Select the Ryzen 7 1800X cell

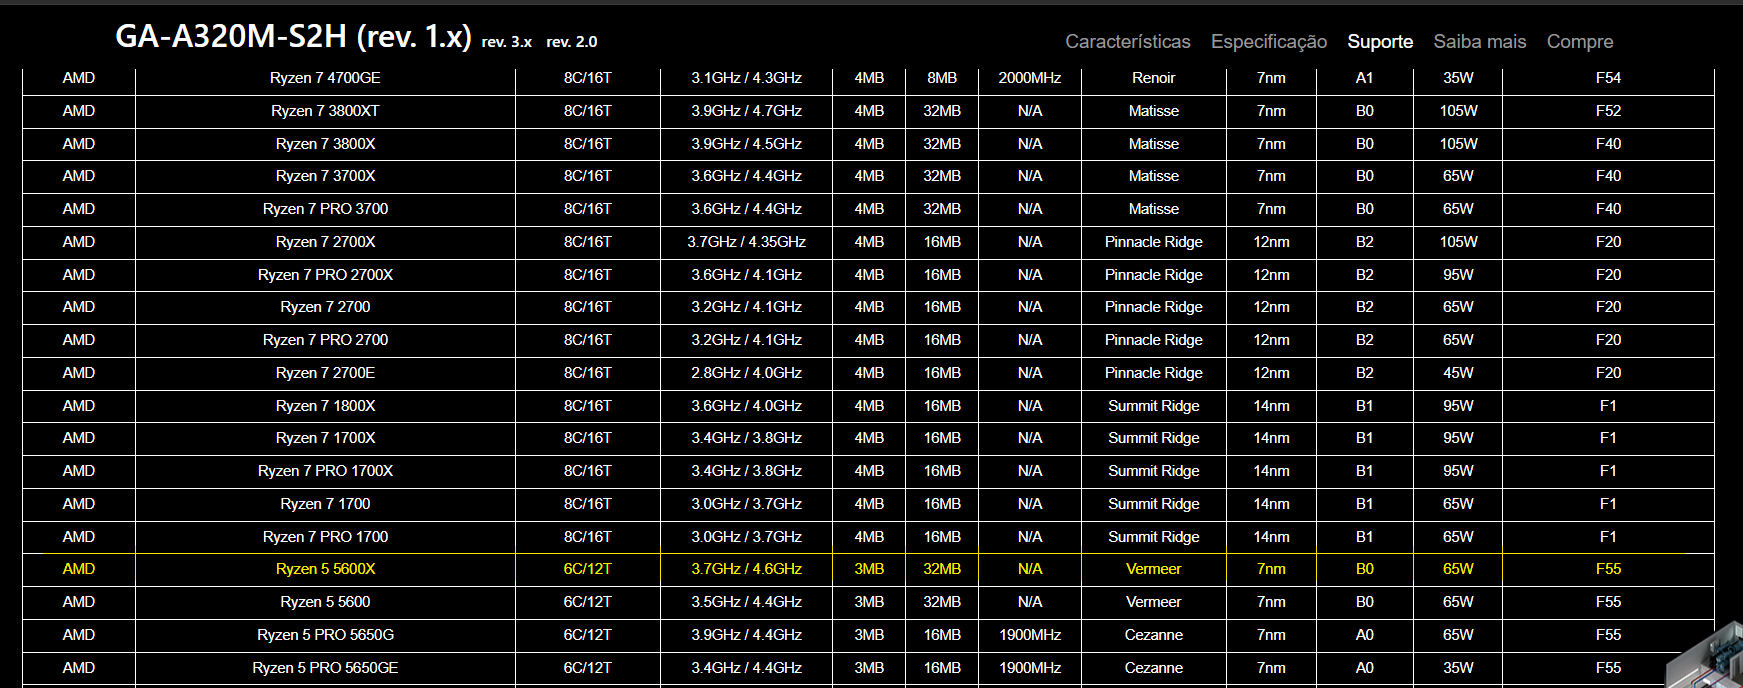click(x=325, y=406)
